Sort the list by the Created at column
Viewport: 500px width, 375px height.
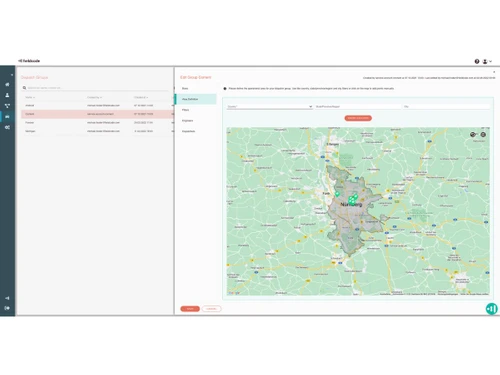coord(141,97)
